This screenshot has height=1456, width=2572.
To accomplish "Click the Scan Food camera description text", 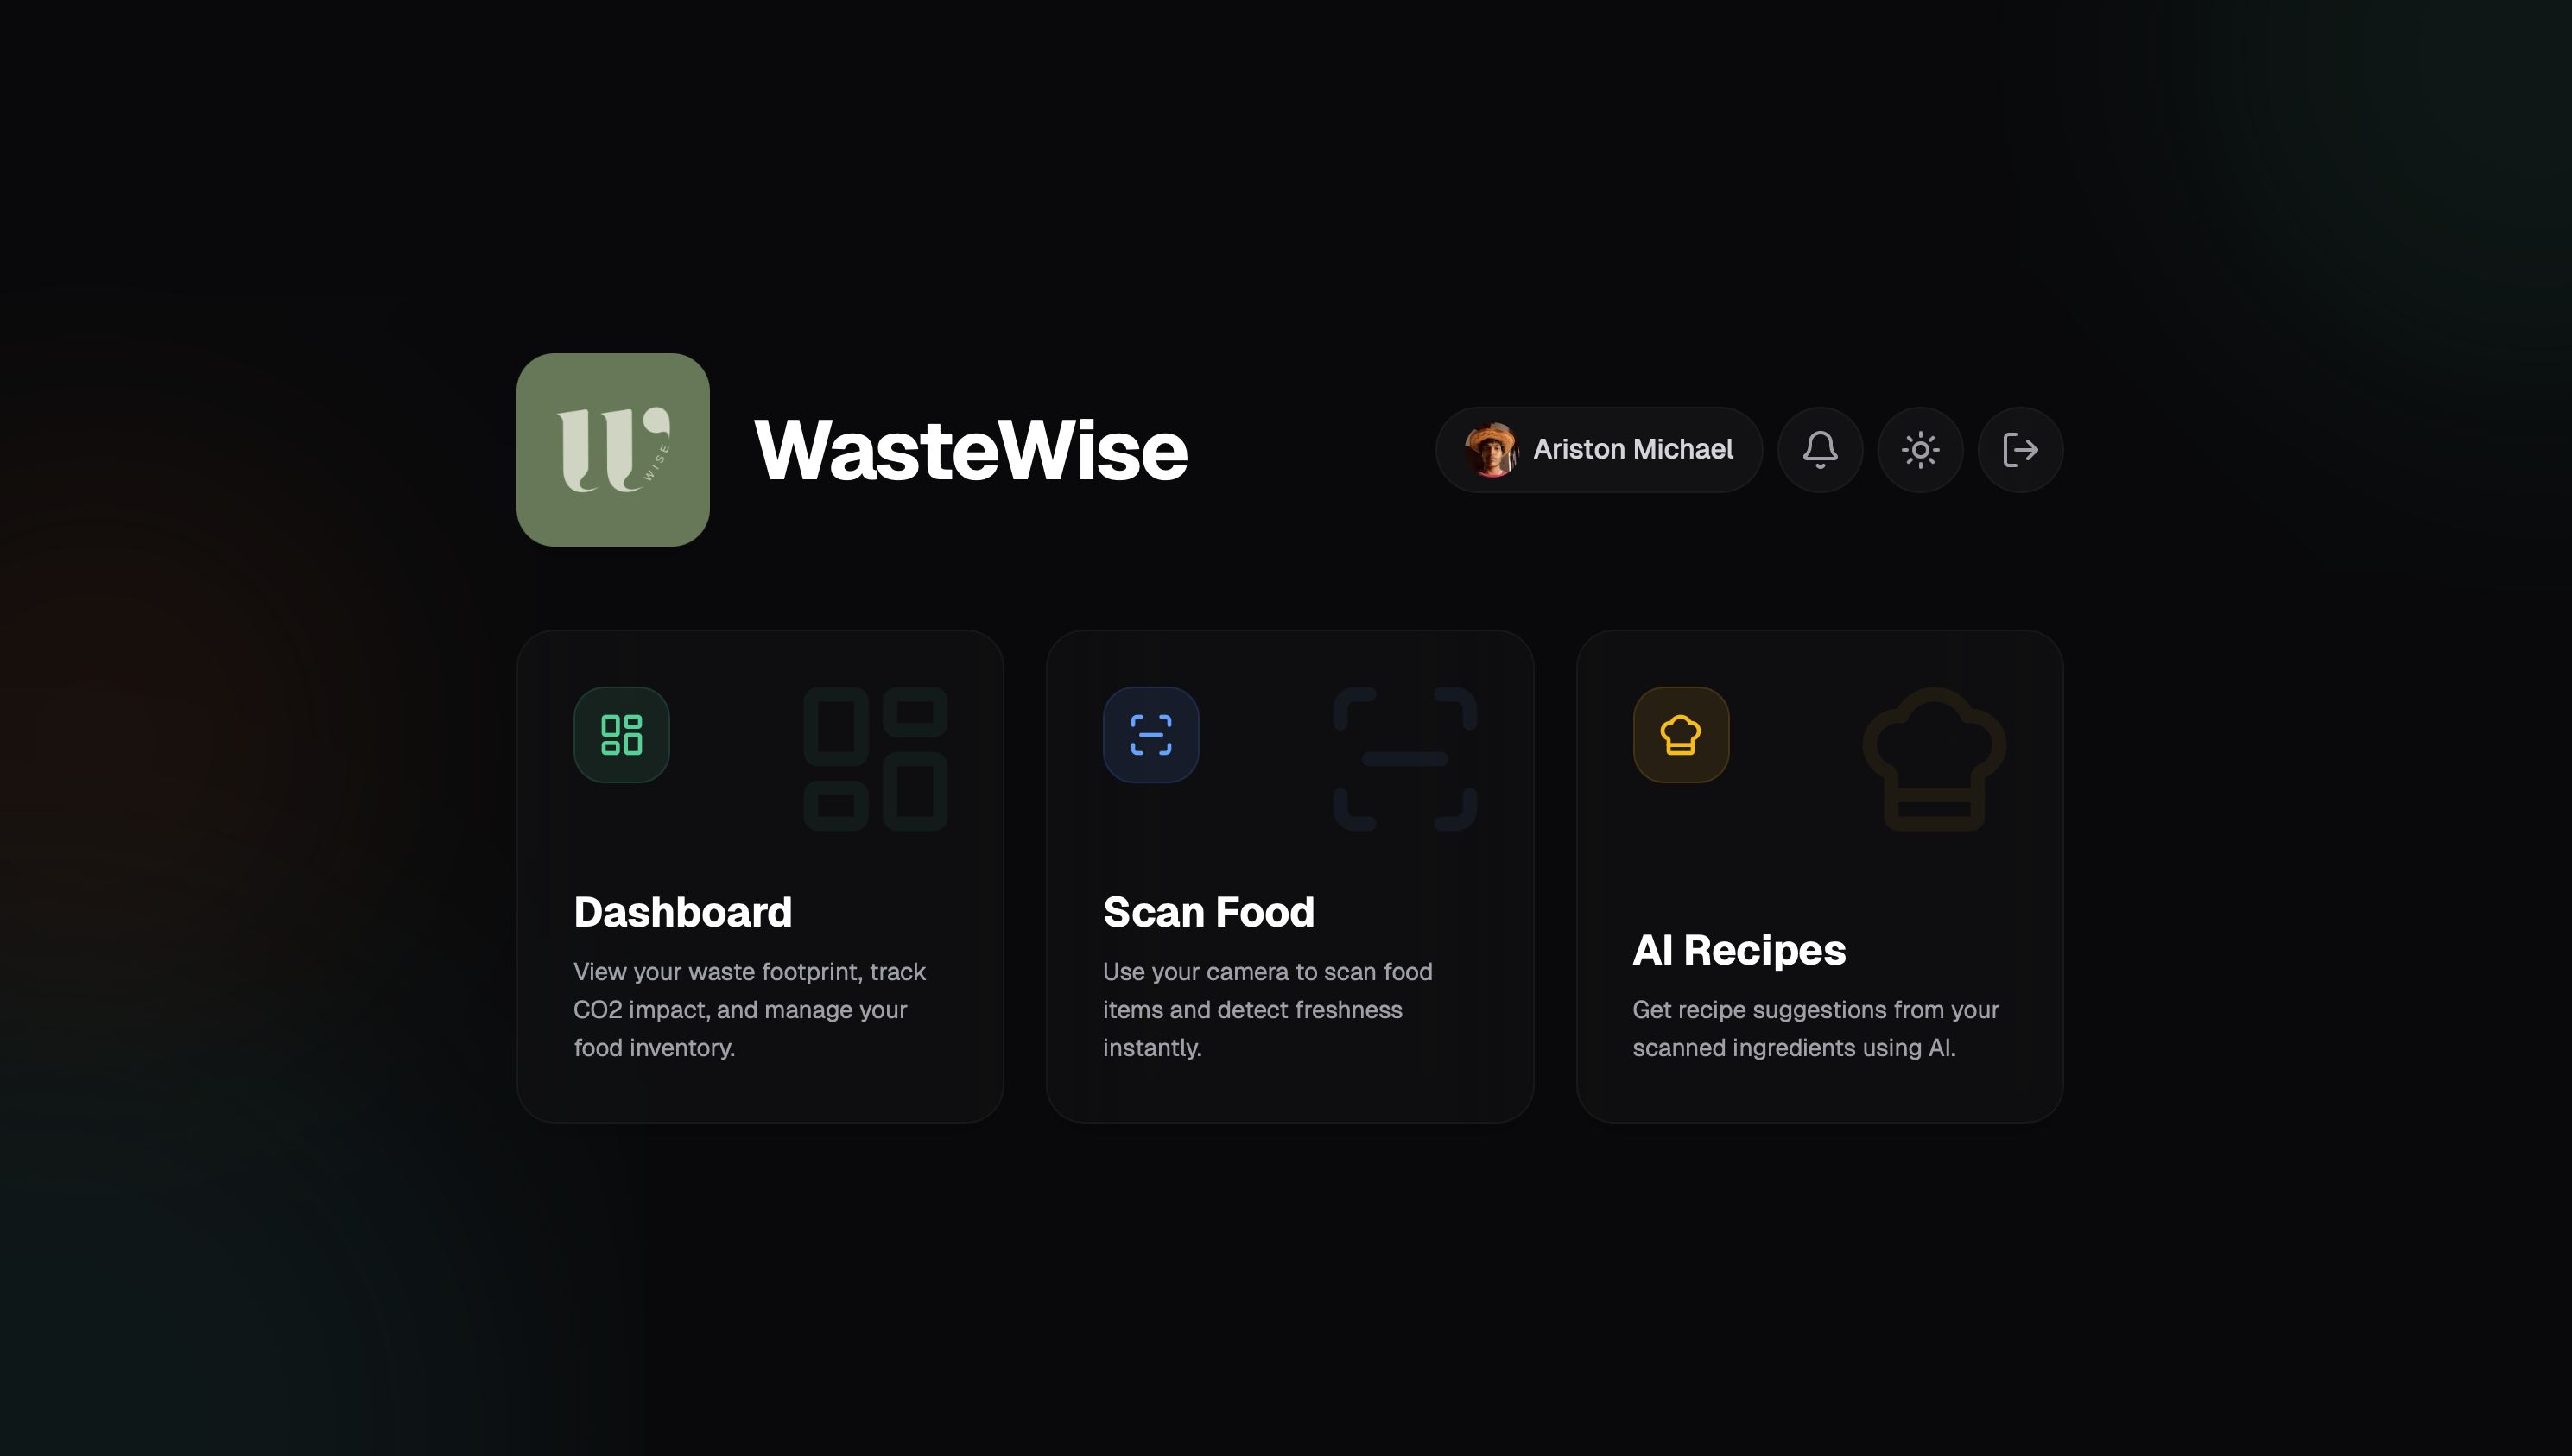I will [1267, 1009].
